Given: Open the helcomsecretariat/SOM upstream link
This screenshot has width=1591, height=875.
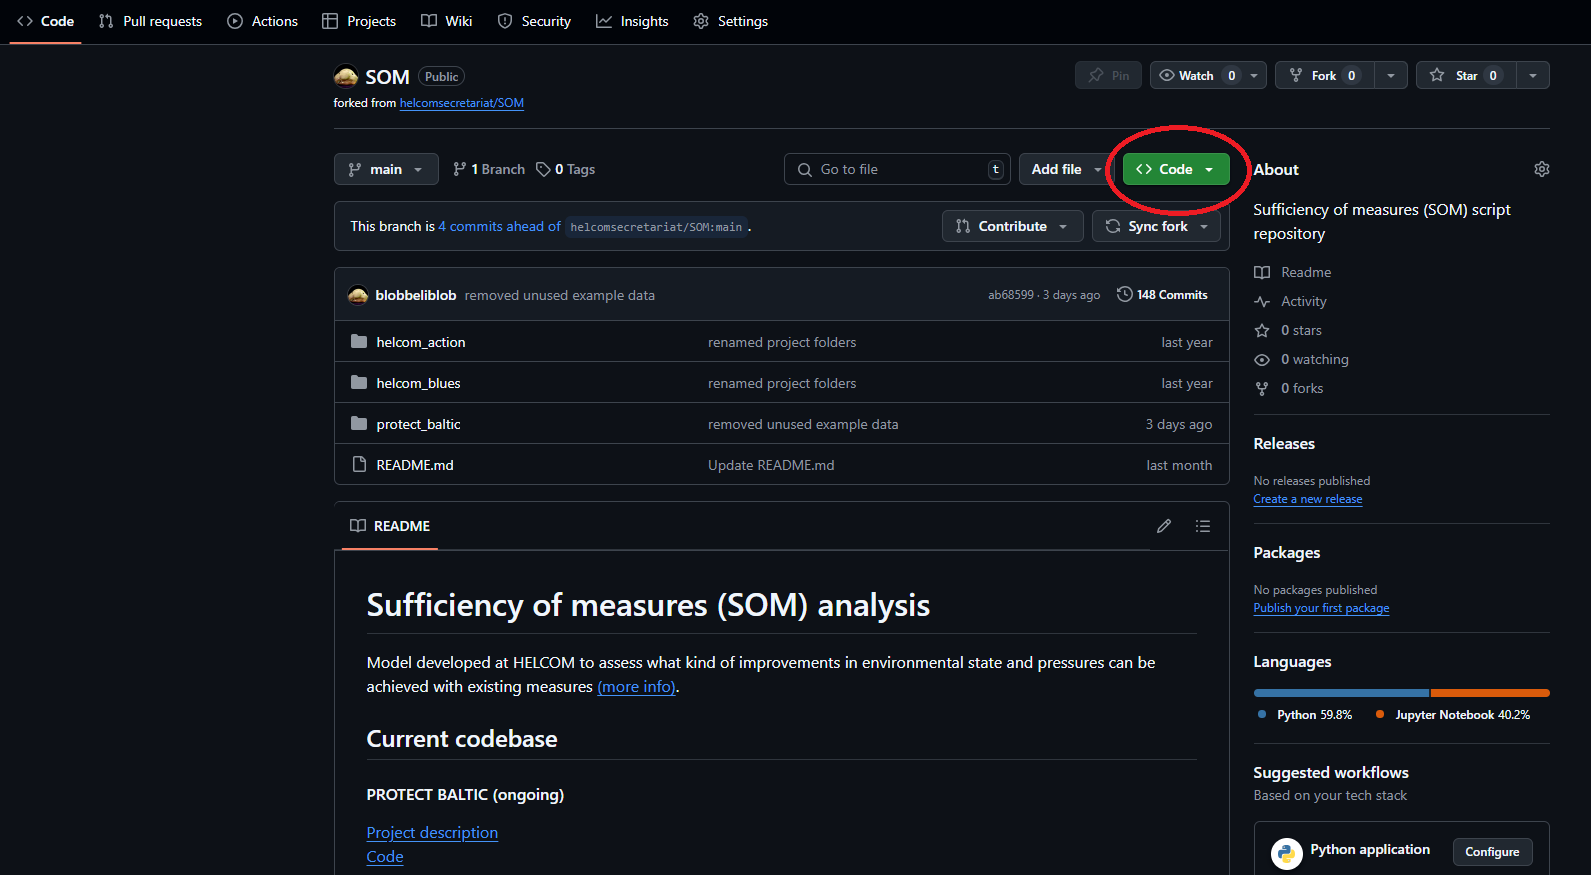Looking at the screenshot, I should click(461, 103).
